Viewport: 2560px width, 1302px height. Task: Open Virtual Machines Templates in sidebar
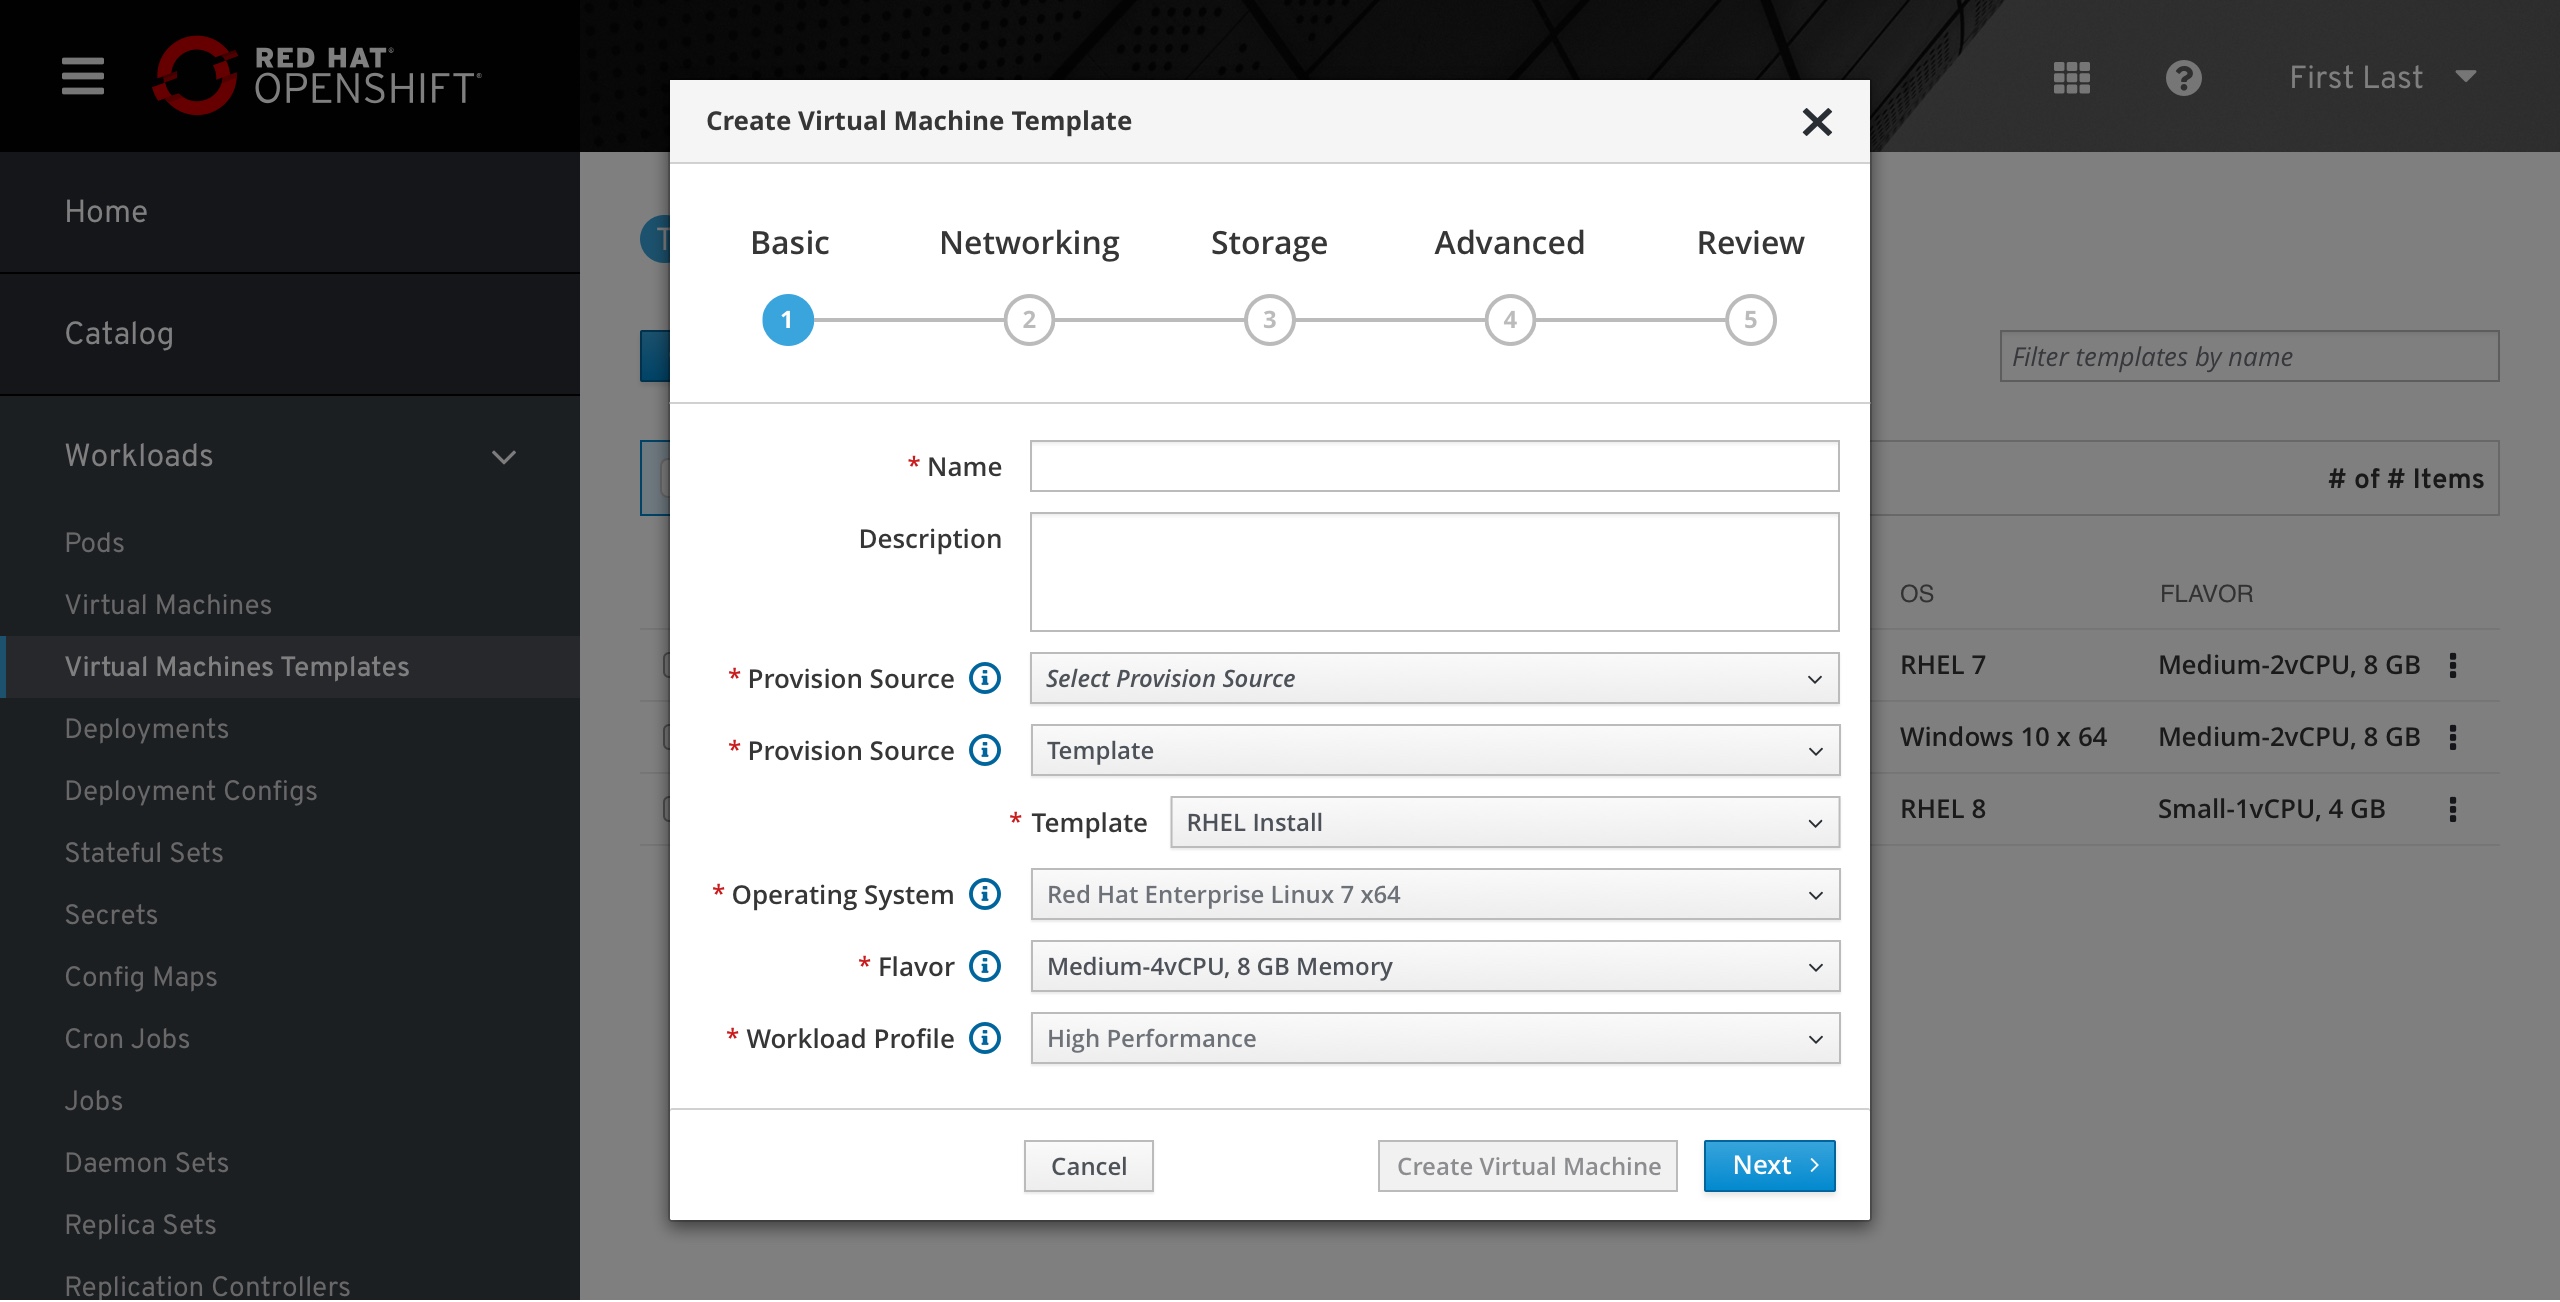[290, 667]
